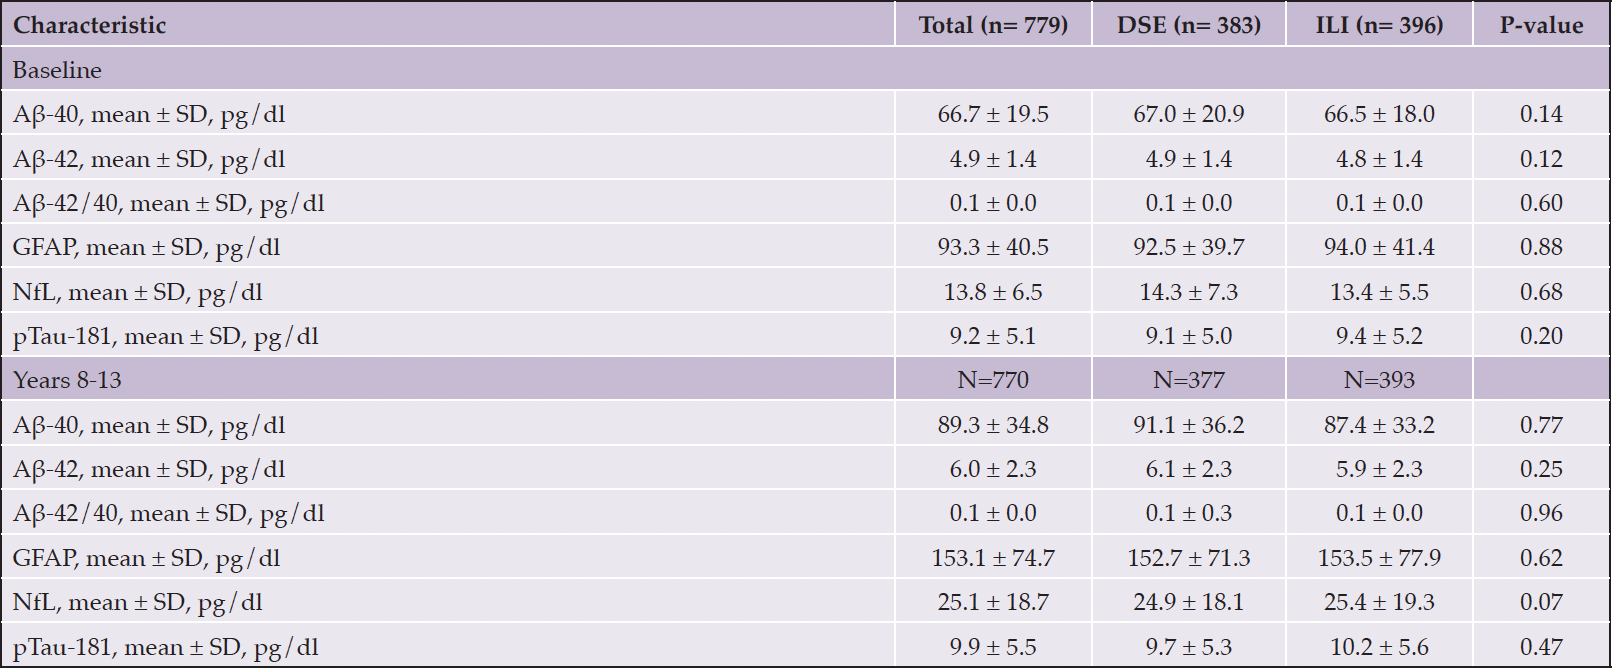Select the Total (n= 779) column header
Viewport: 1612px width, 668px height.
(993, 25)
